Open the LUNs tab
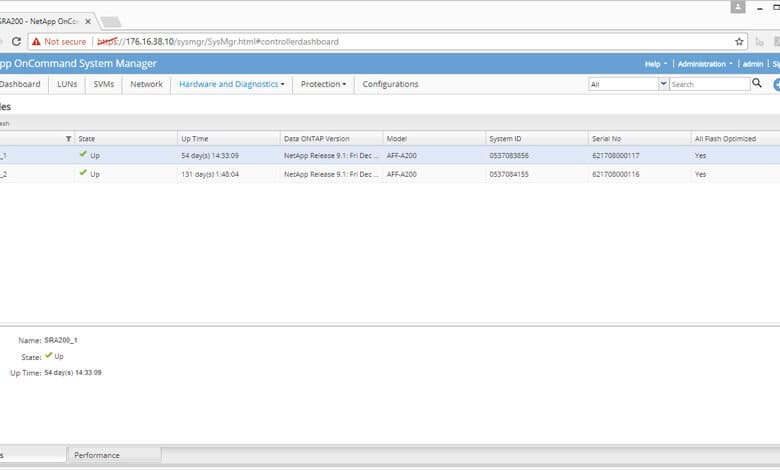 click(67, 84)
